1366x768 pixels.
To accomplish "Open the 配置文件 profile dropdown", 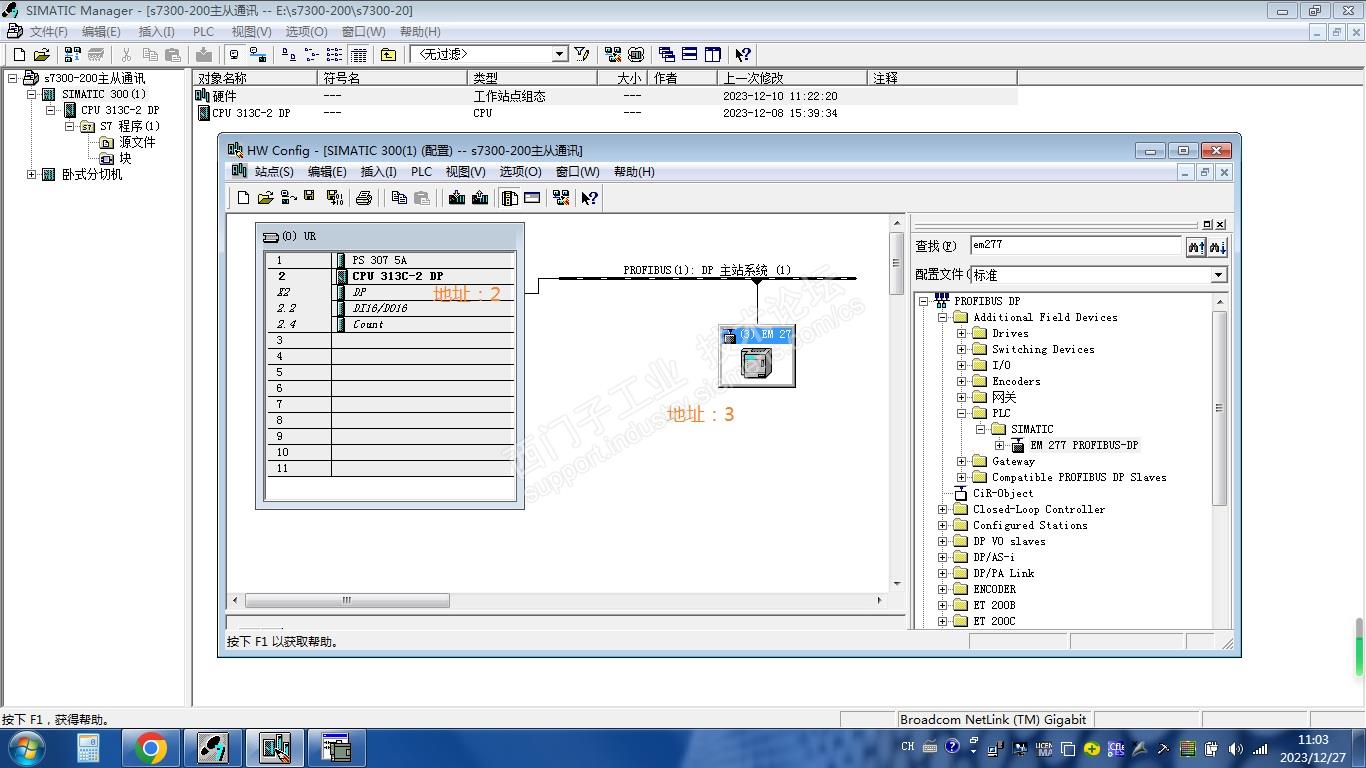I will 1219,275.
